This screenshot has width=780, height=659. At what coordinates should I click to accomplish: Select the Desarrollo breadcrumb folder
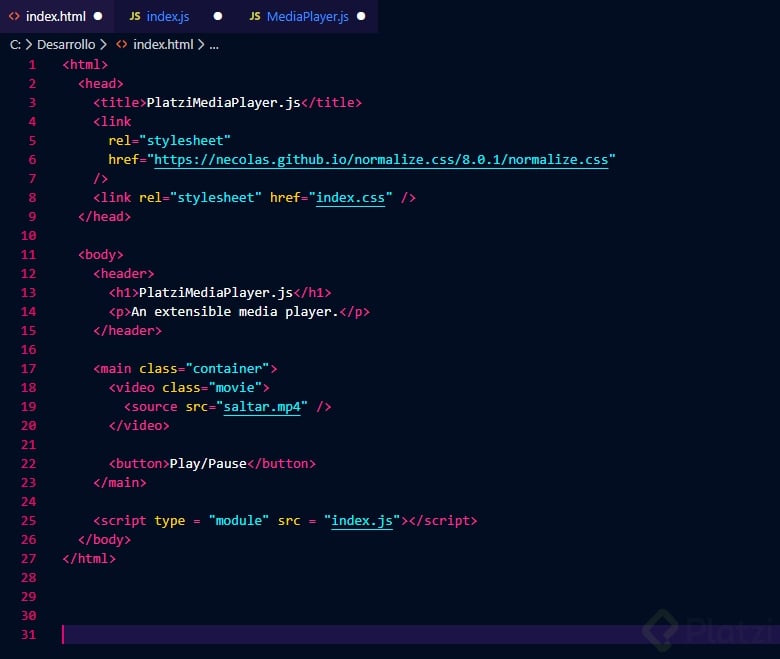tap(66, 45)
